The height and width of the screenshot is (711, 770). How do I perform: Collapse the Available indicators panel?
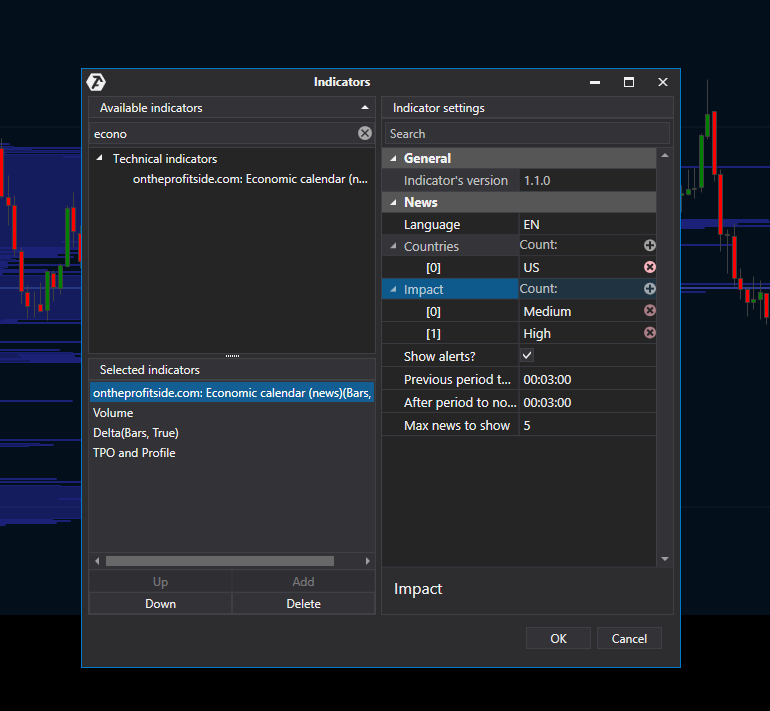[x=364, y=108]
